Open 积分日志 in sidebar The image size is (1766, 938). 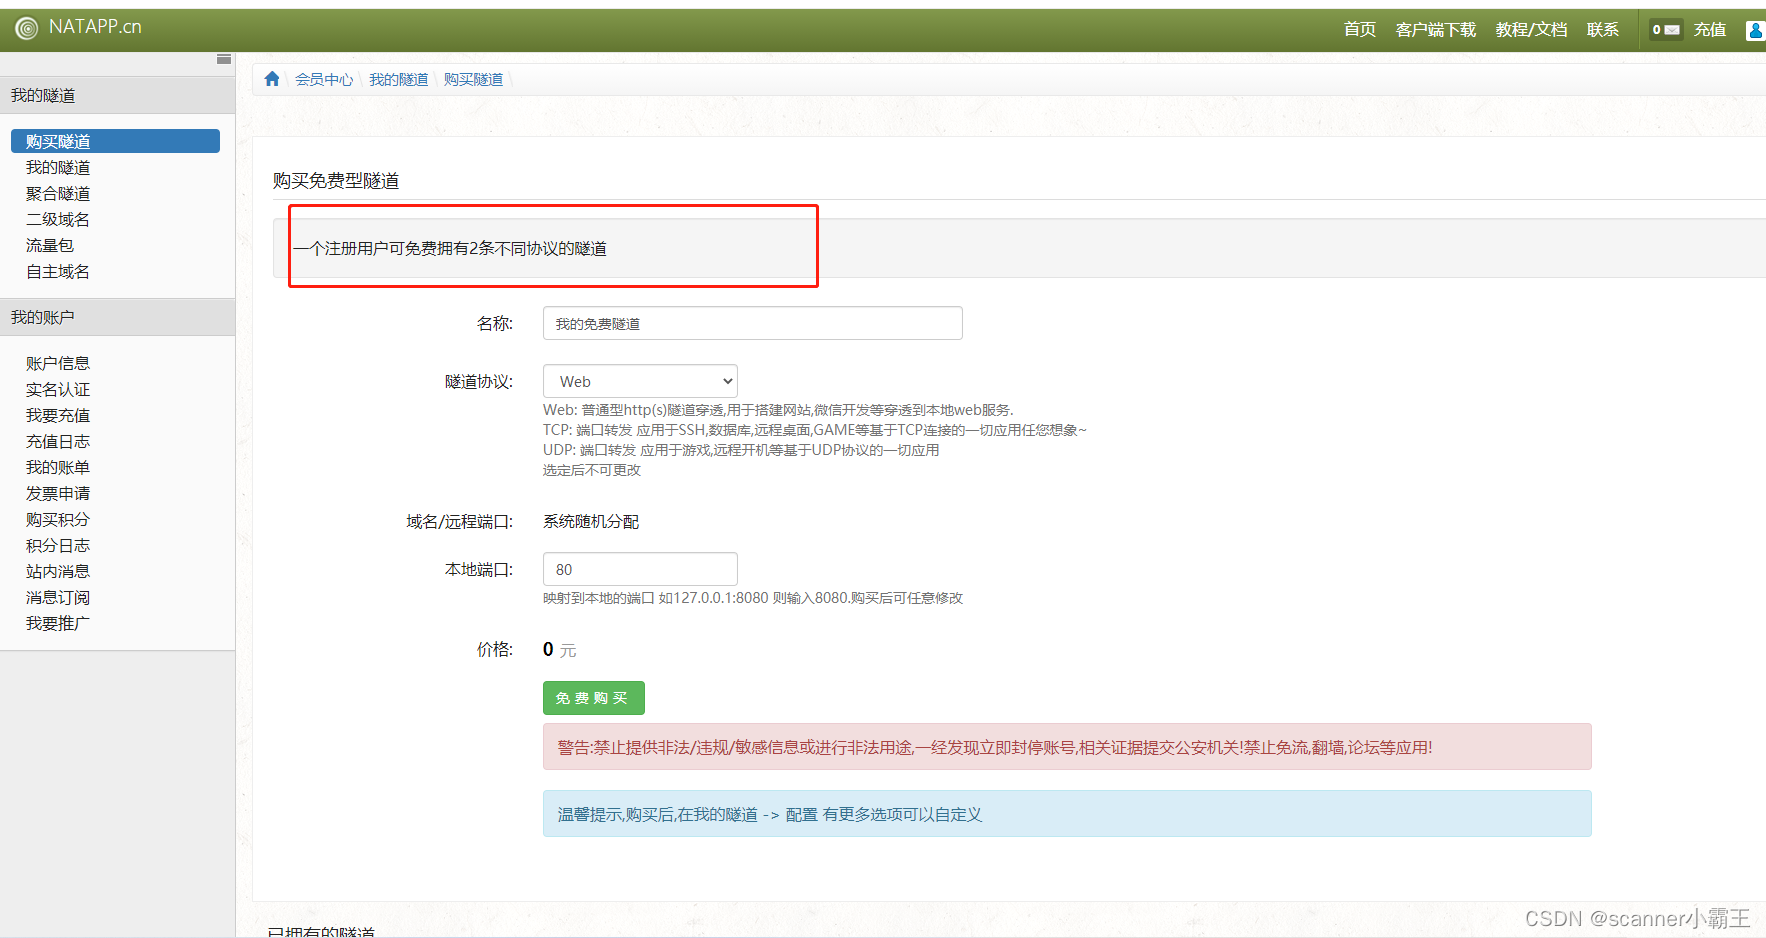click(58, 545)
